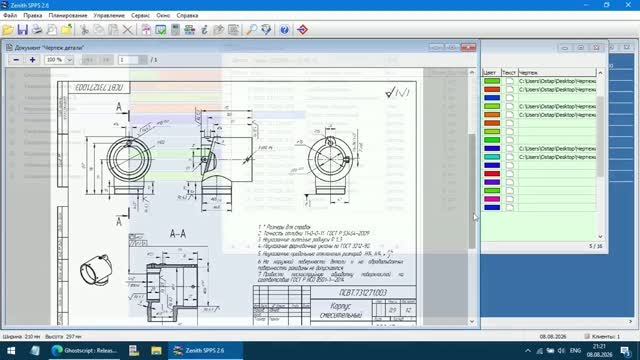640x360 pixels.
Task: Click the network structure toolbar icon
Action: tap(189, 30)
